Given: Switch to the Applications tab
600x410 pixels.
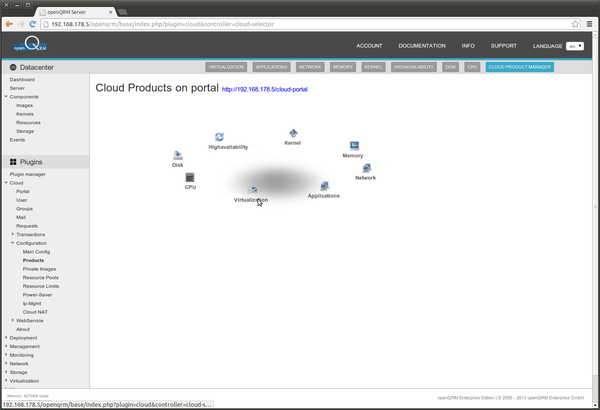Looking at the screenshot, I should 271,67.
